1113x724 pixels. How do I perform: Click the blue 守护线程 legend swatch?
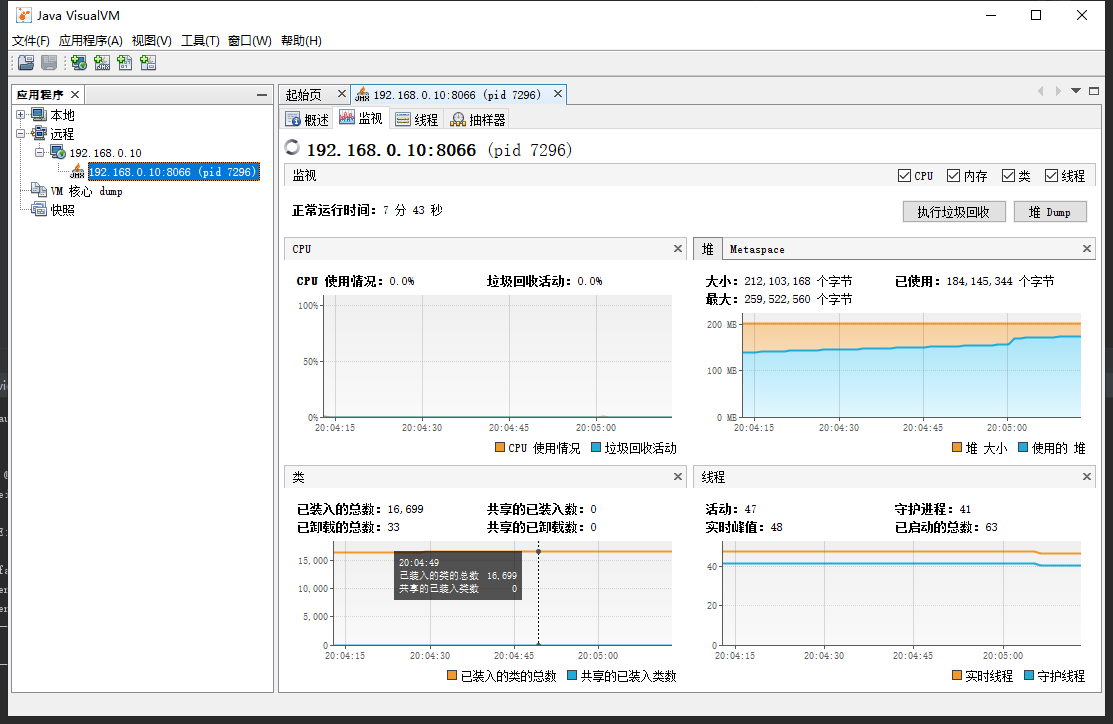1029,675
